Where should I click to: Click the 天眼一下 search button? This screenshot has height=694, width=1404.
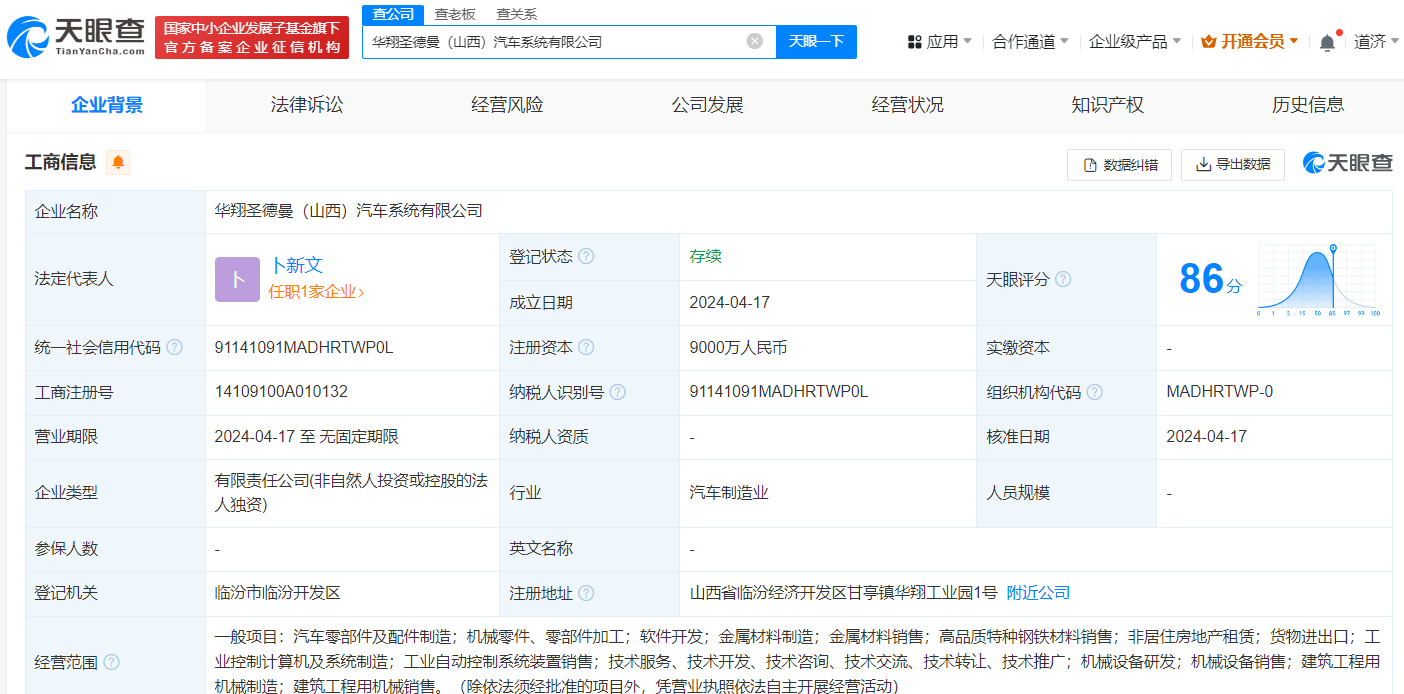[816, 41]
